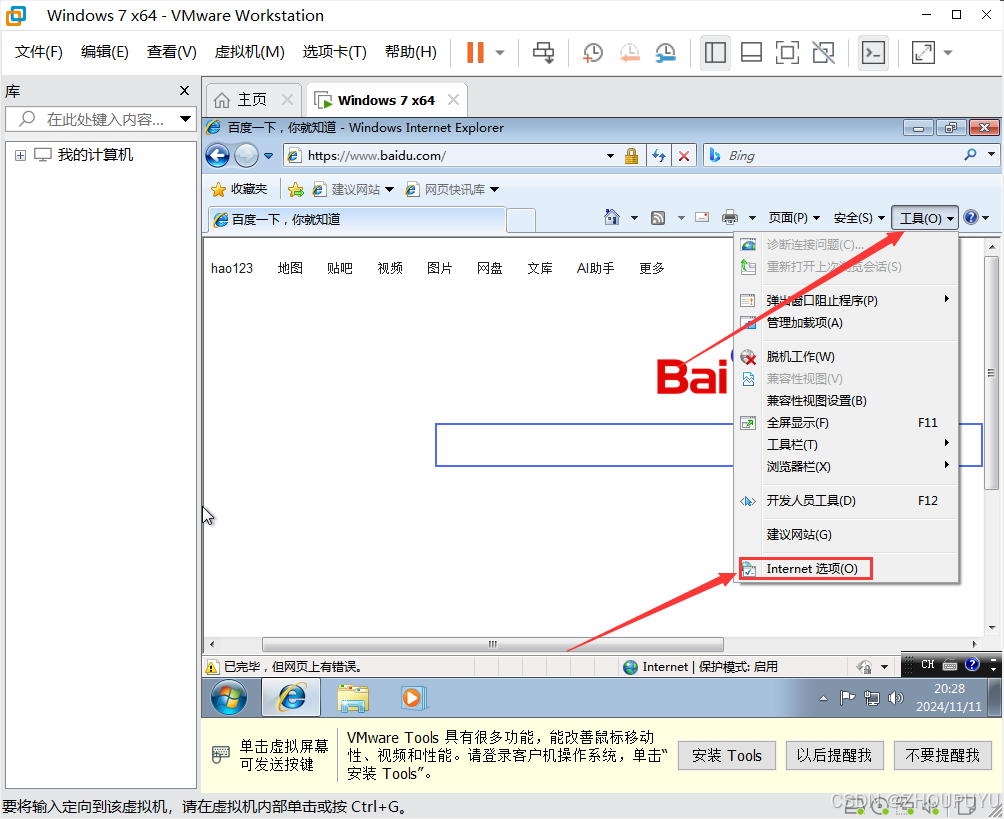Screen dimensions: 1004x819
Task: Click the RSS feeds icon
Action: click(658, 218)
